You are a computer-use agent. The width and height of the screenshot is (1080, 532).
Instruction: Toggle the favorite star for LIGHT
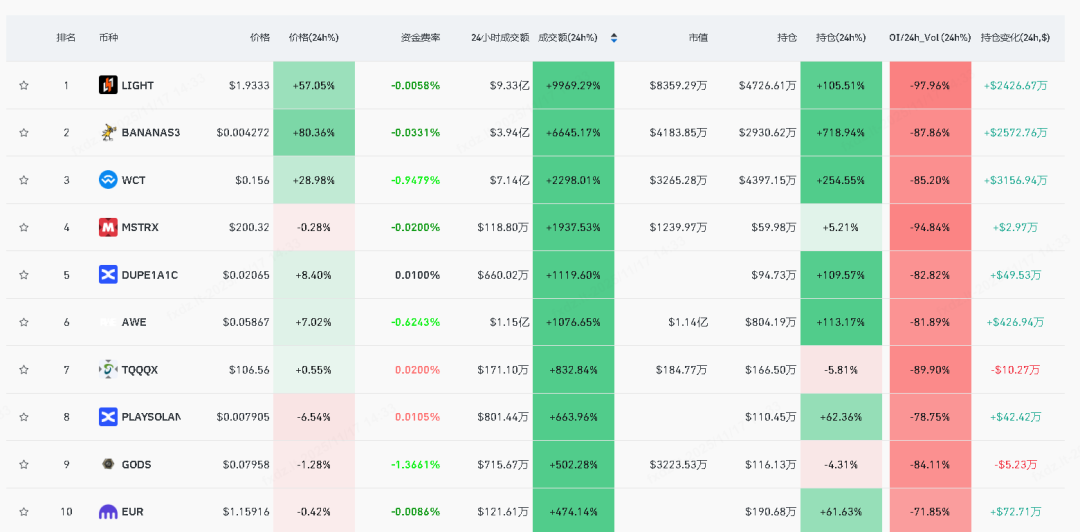click(24, 85)
